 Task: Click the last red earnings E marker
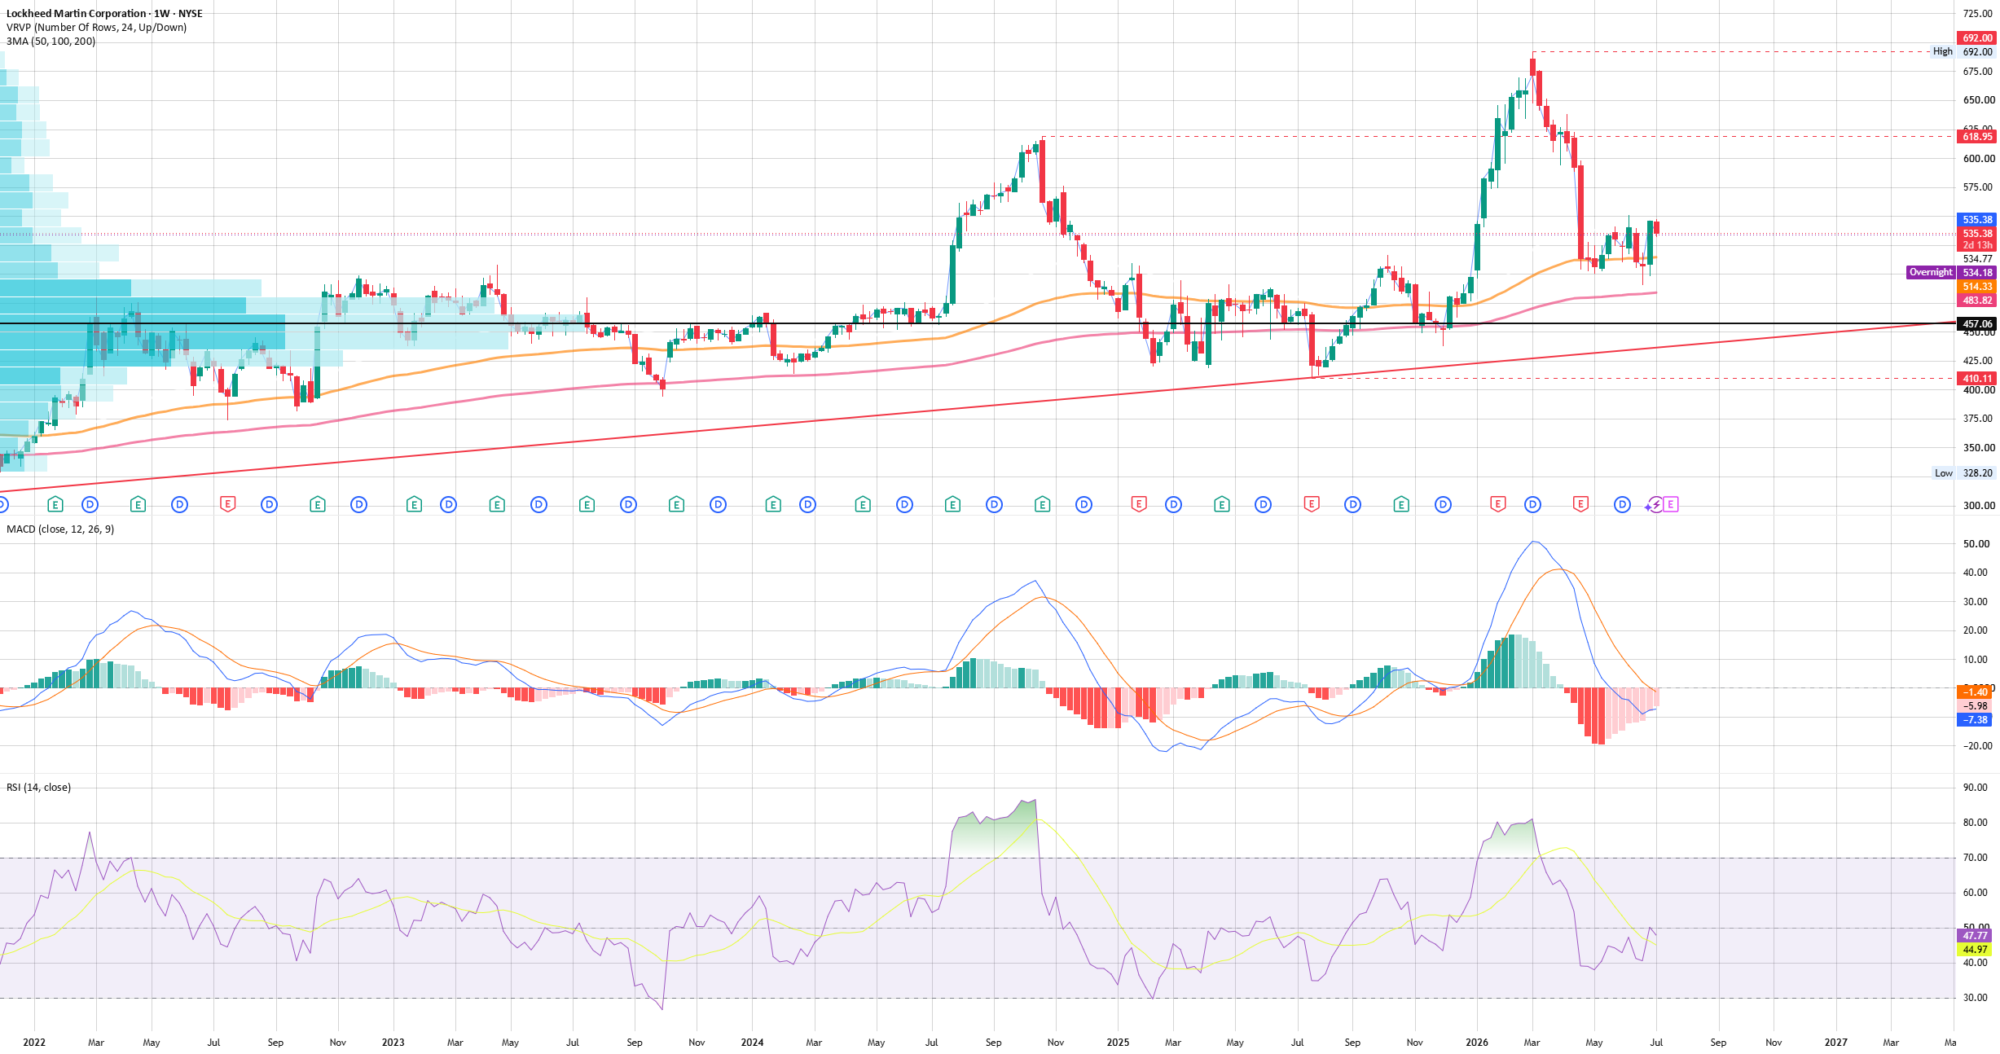[1581, 505]
